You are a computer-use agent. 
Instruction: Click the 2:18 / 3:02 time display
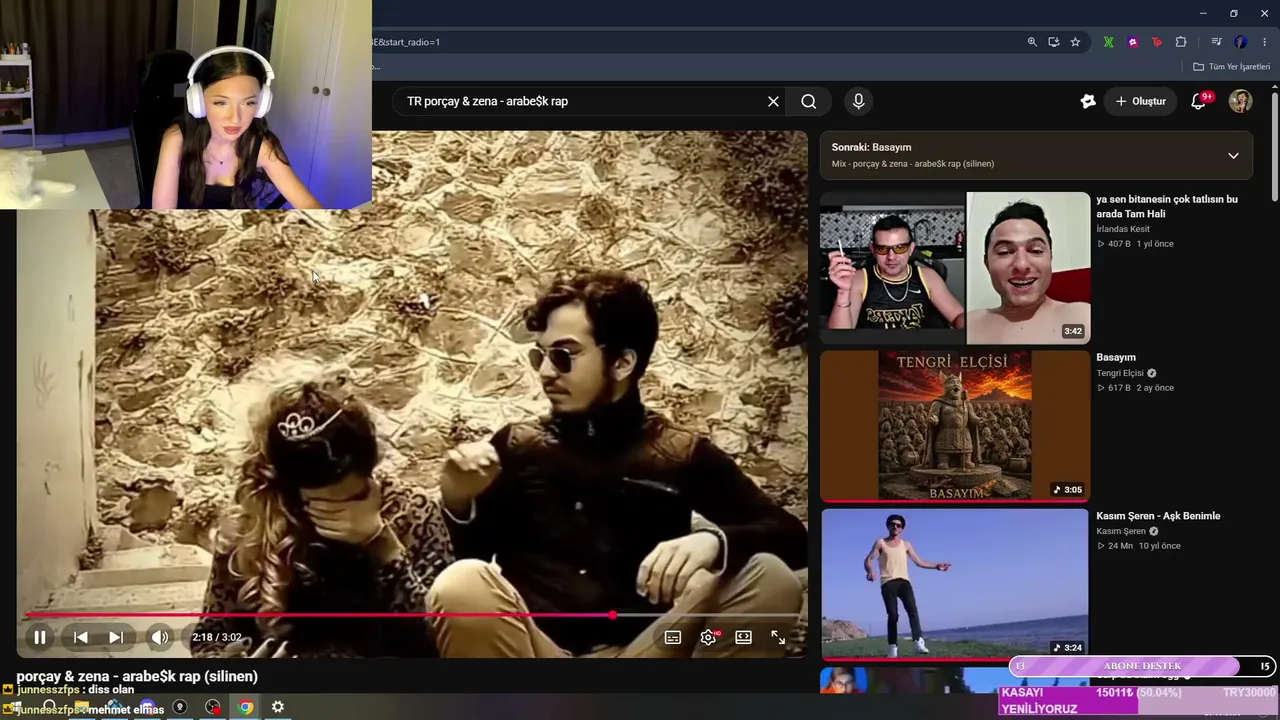click(x=217, y=637)
